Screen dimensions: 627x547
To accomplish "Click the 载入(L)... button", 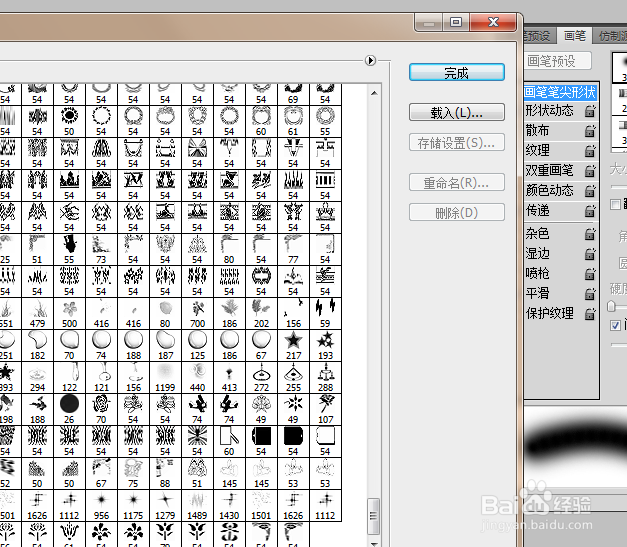I will pos(457,112).
